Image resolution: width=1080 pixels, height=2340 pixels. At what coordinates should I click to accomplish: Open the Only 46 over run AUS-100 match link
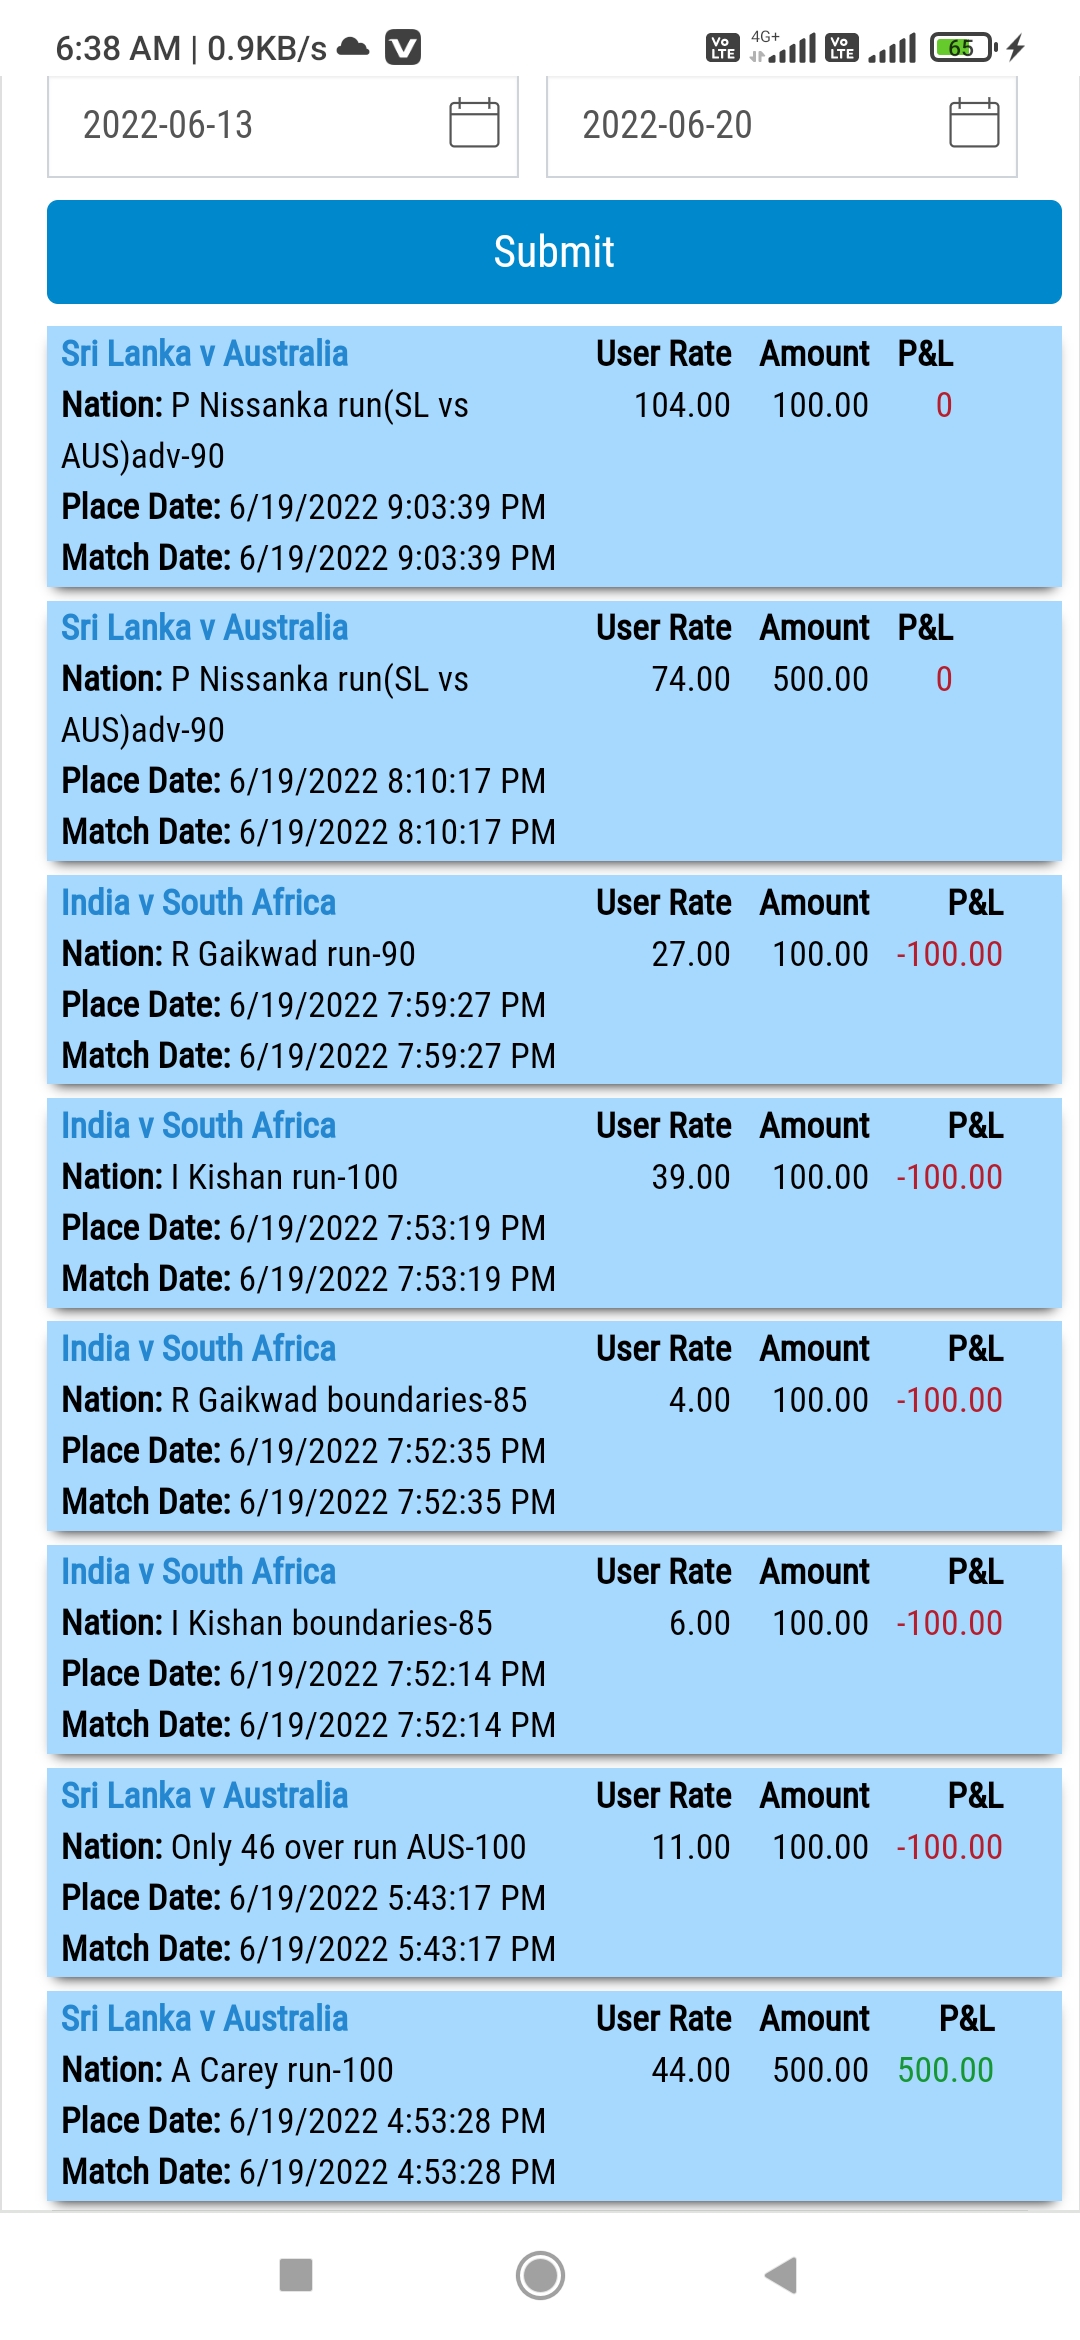205,1796
